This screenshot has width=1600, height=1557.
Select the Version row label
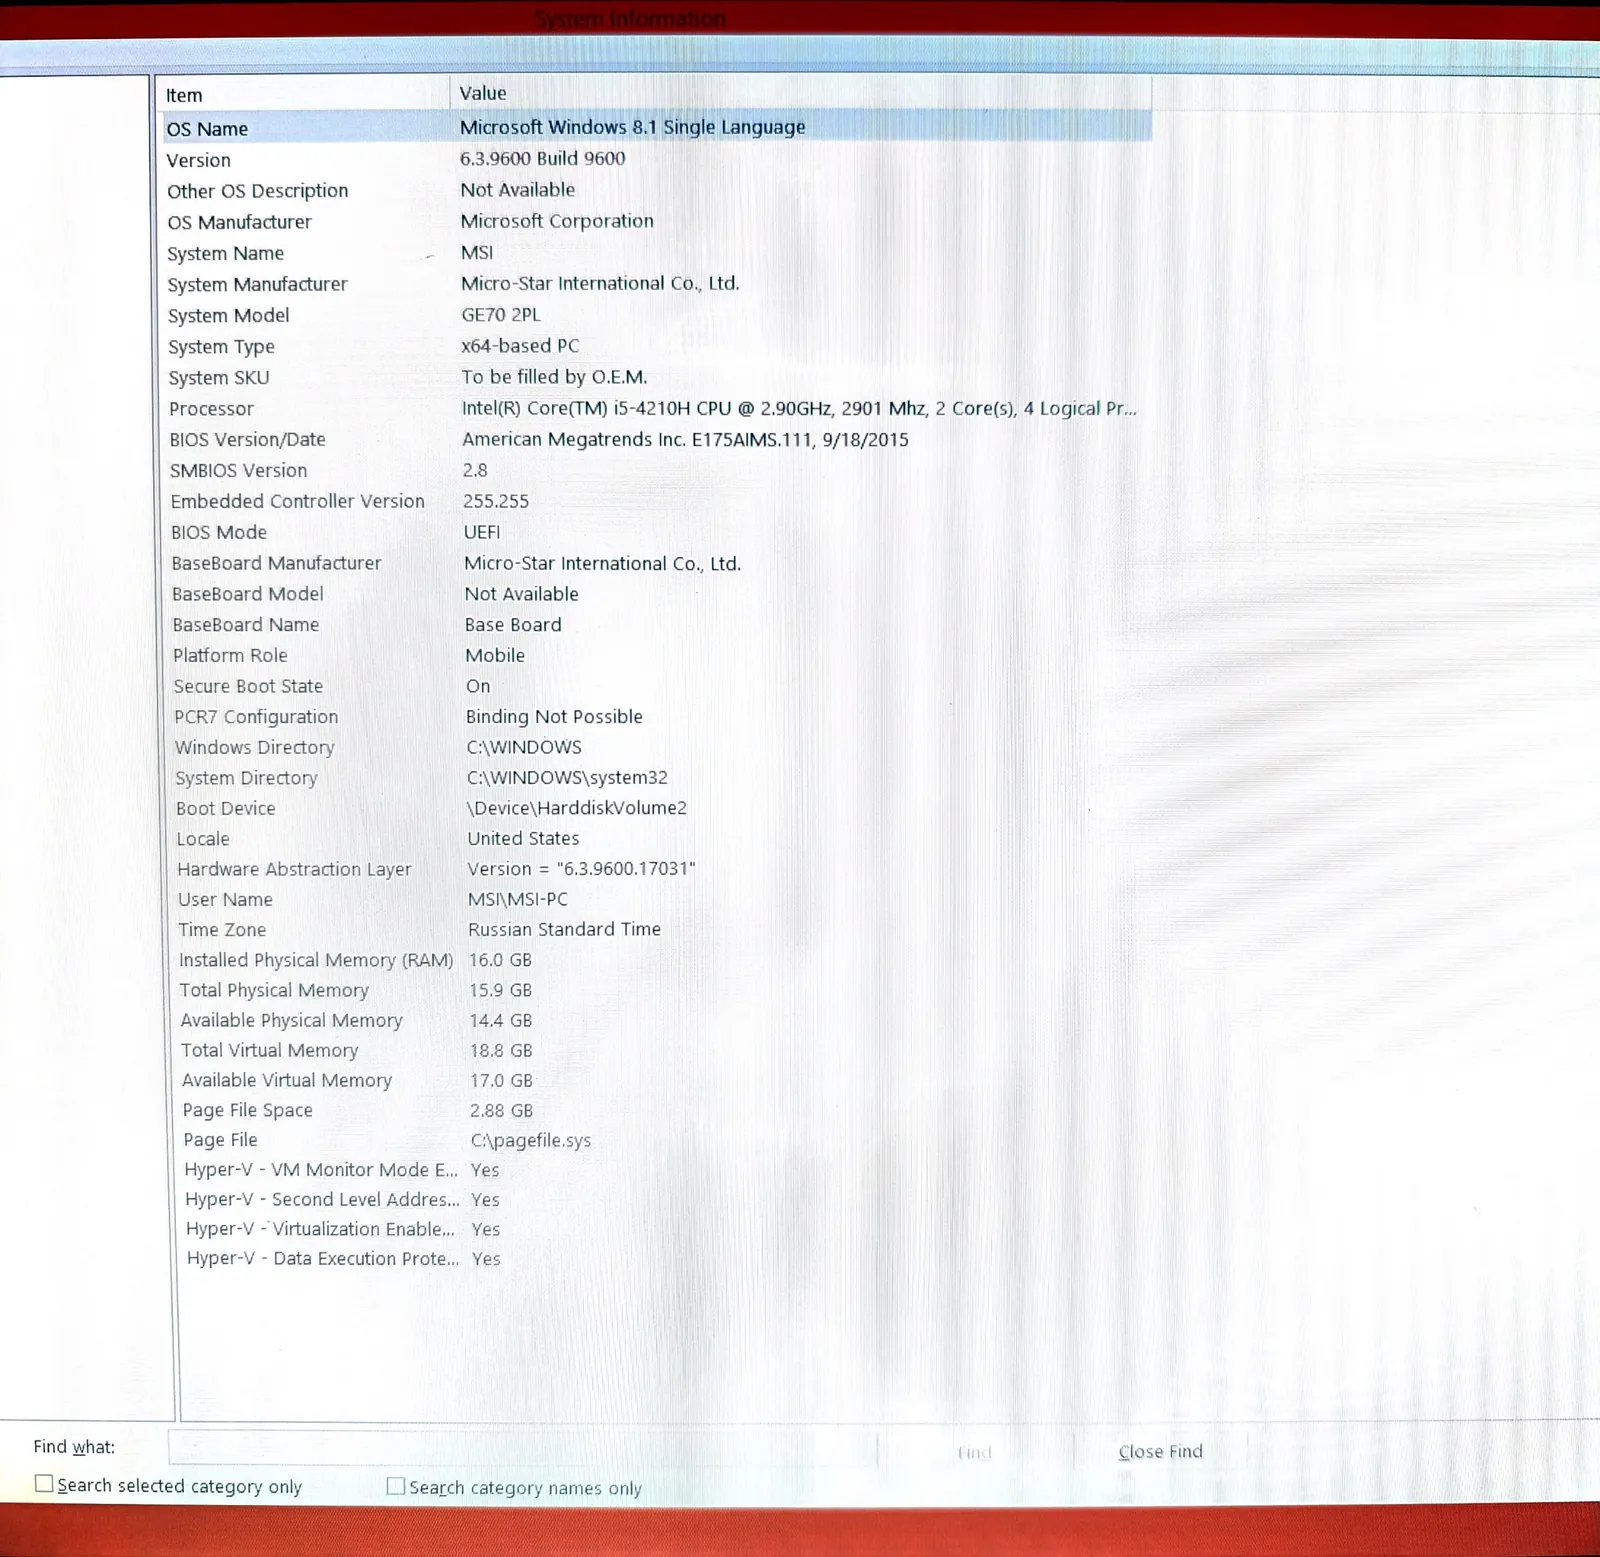pos(199,160)
